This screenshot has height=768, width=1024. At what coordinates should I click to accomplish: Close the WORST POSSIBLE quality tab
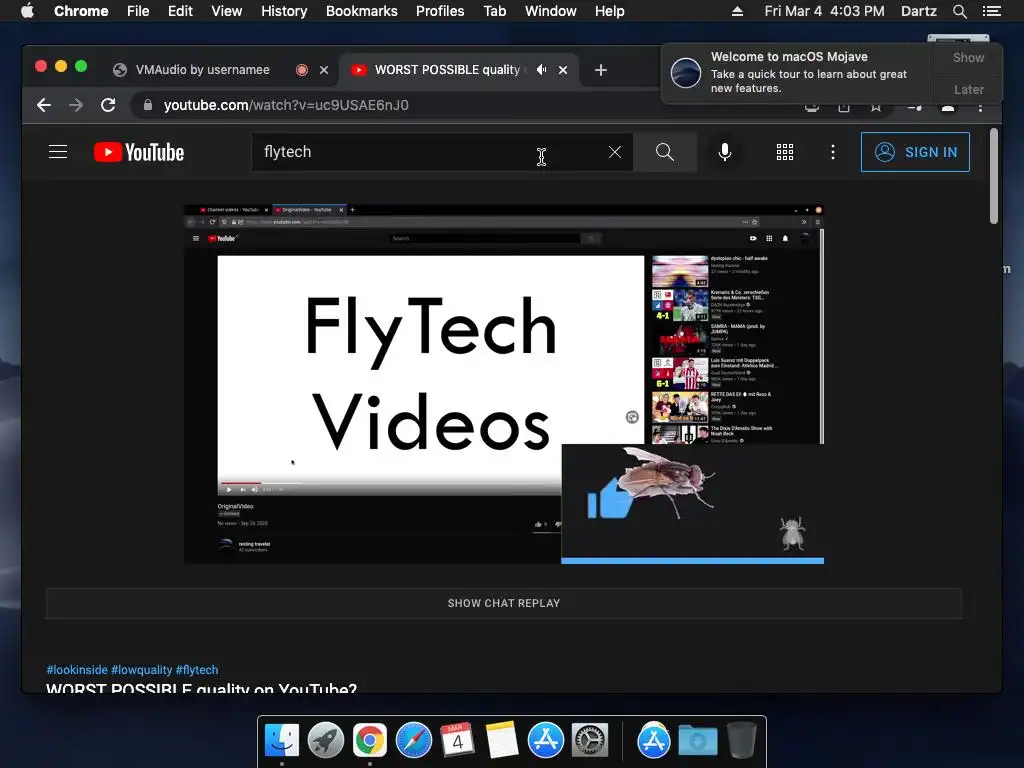coord(563,70)
